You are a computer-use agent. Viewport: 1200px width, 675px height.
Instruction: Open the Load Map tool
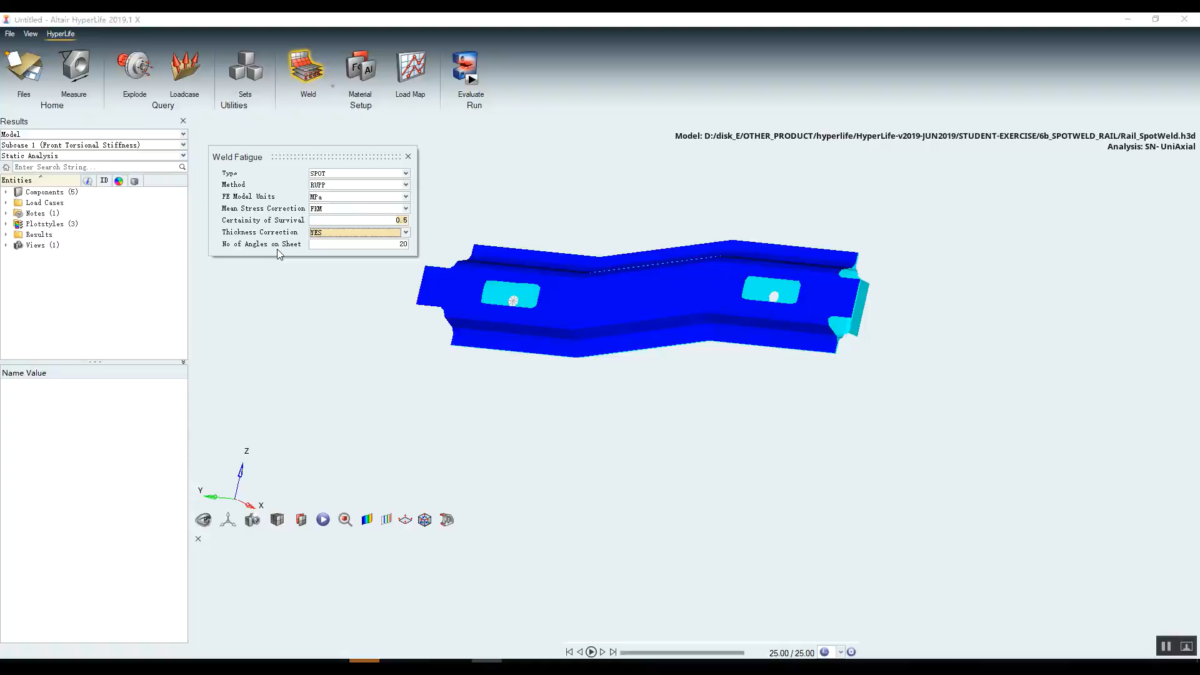tap(410, 73)
